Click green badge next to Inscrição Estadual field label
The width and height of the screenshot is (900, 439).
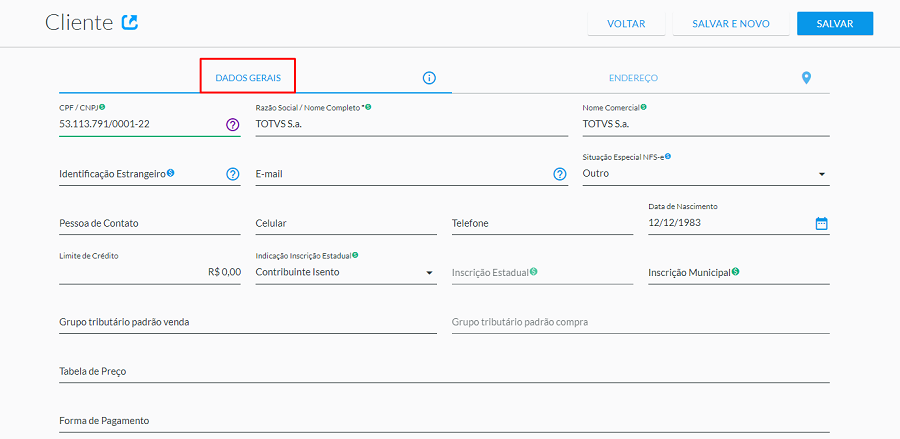533,271
